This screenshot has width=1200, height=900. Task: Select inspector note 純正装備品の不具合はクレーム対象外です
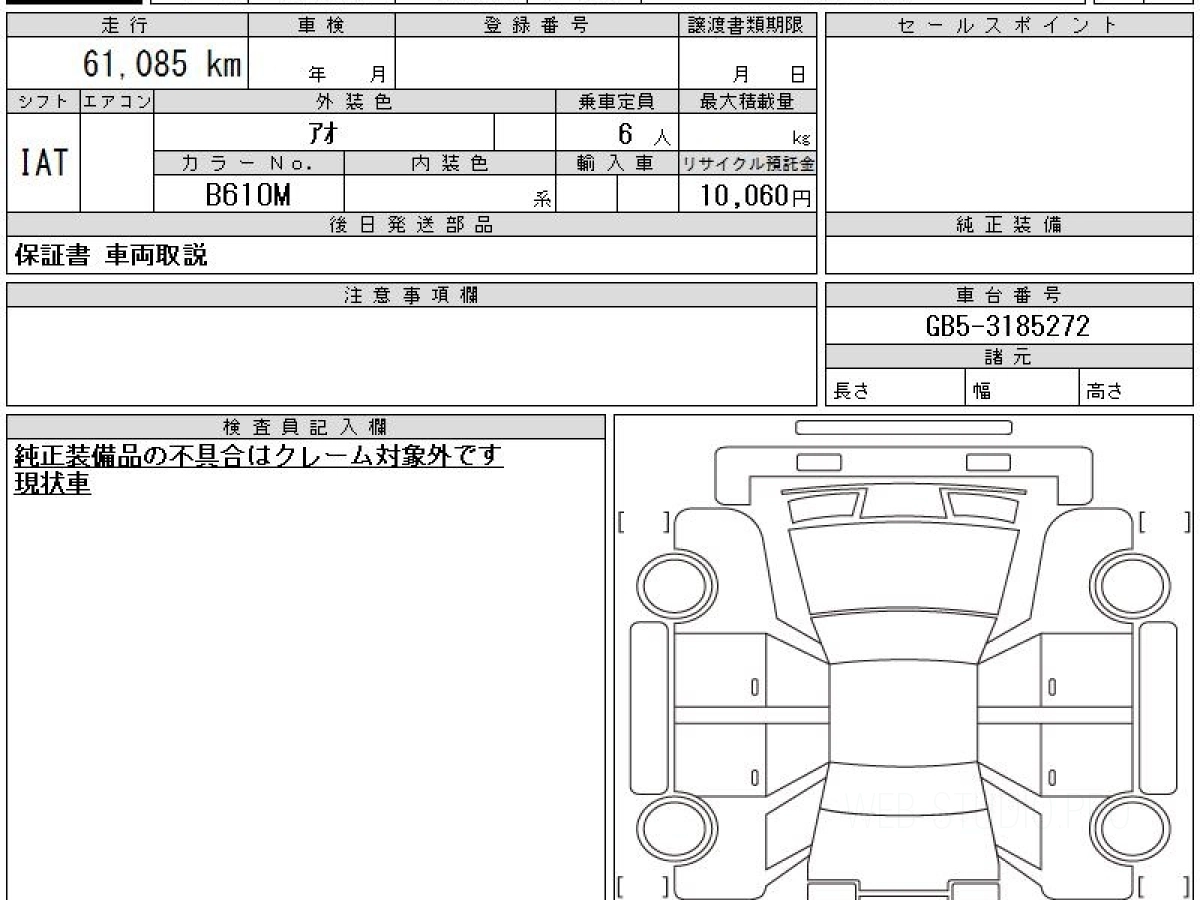[x=258, y=456]
